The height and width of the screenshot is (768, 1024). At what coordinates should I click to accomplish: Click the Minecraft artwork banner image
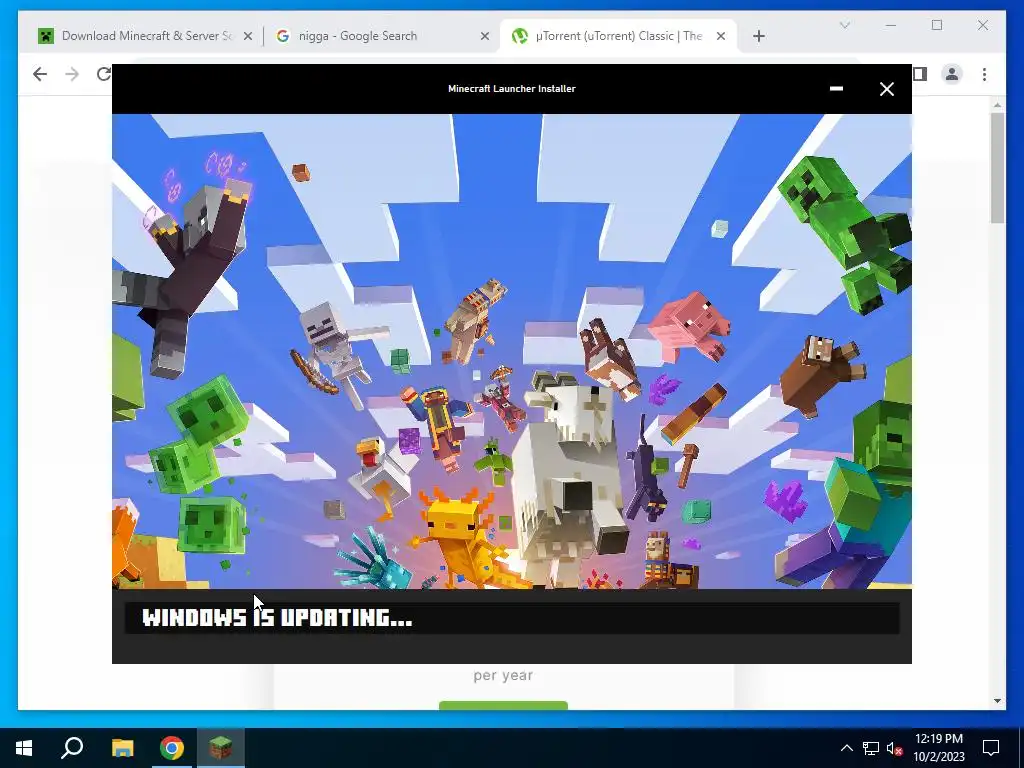[511, 351]
